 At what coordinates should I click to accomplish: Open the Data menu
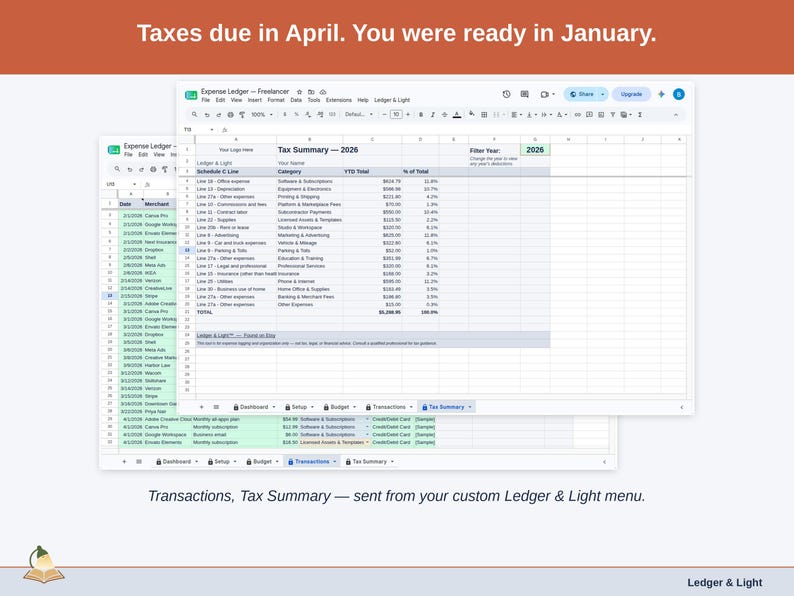click(x=296, y=100)
